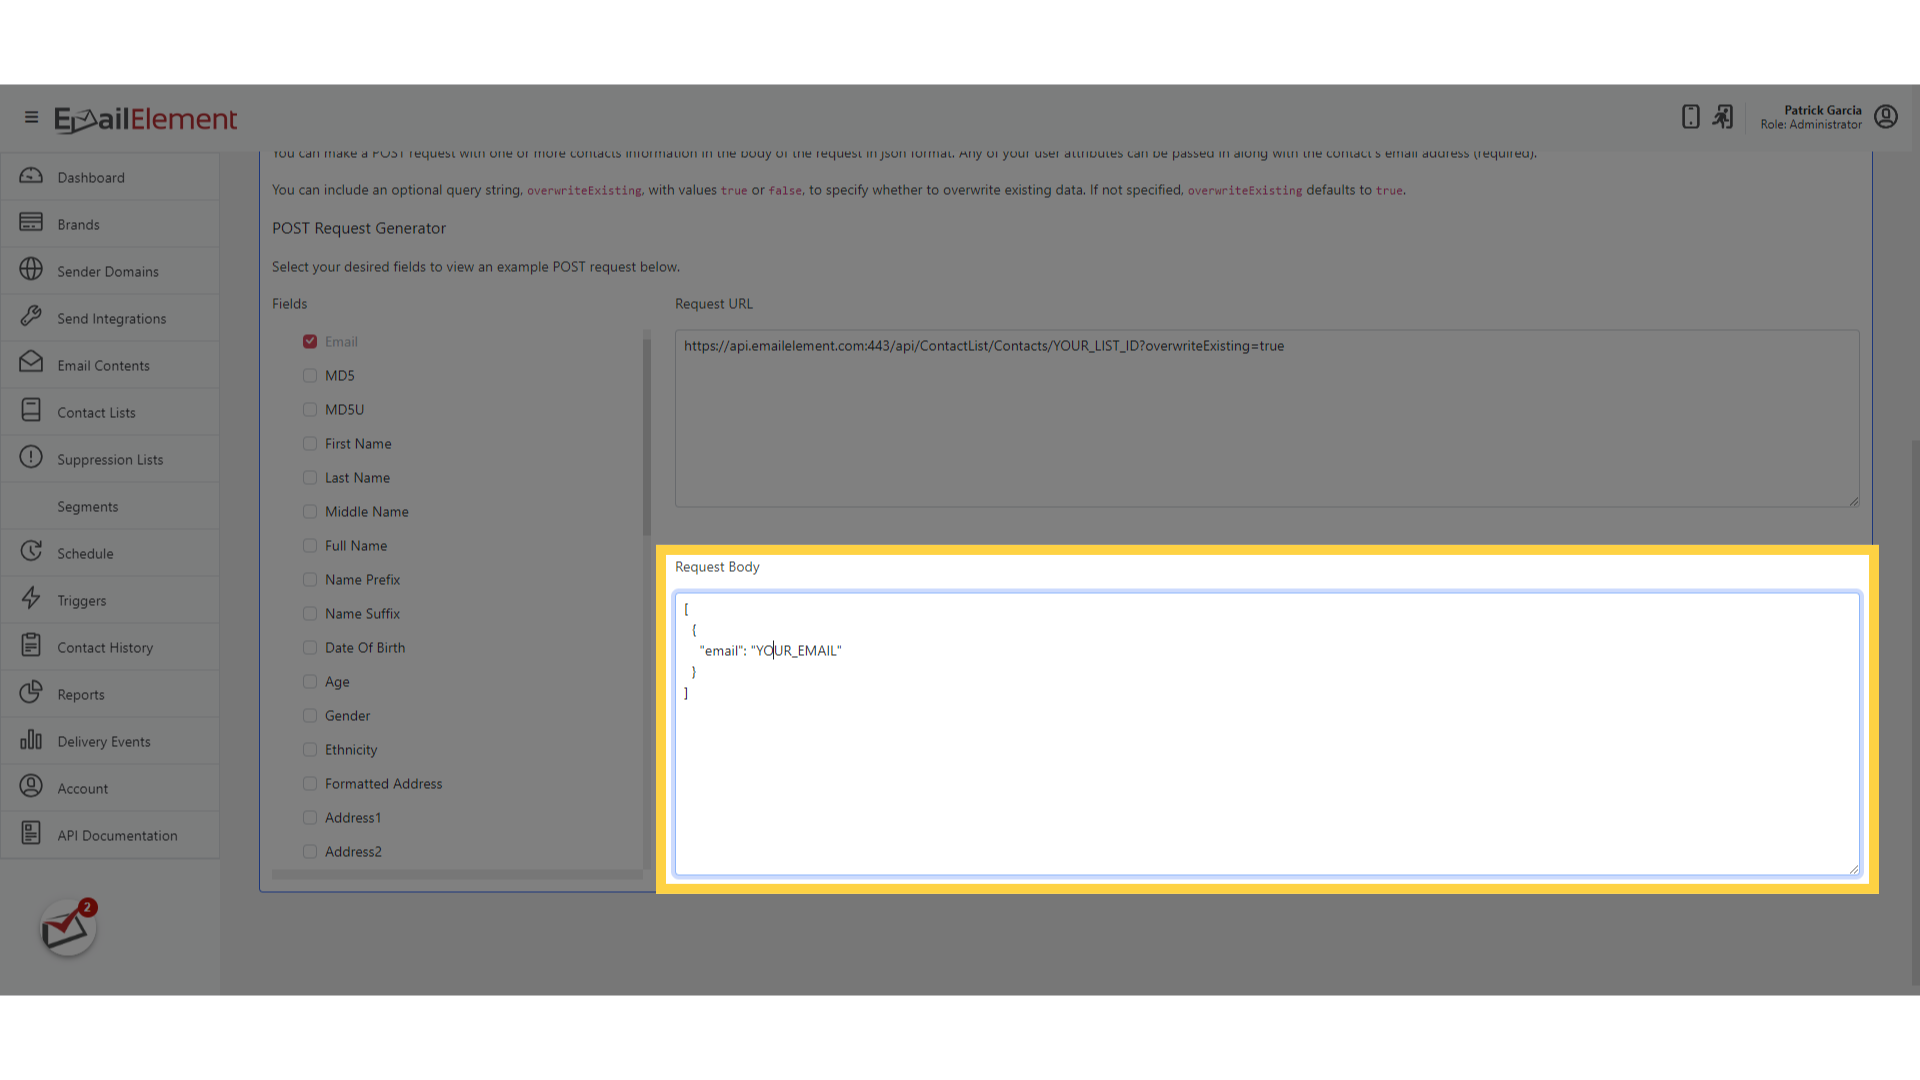Check the Middle Name field
The height and width of the screenshot is (1080, 1920).
(x=310, y=512)
